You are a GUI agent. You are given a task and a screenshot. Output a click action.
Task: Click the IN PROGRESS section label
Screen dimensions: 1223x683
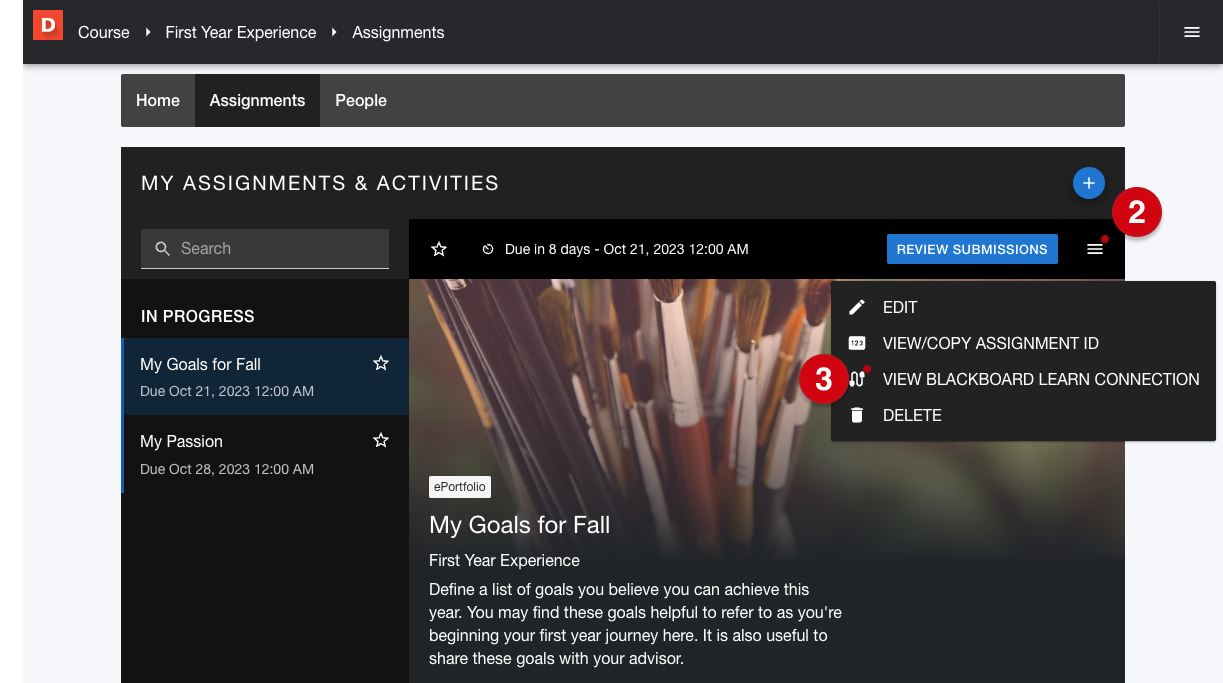(198, 316)
